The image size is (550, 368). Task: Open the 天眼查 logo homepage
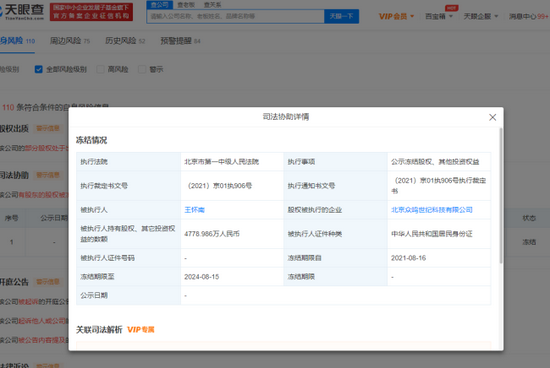pyautogui.click(x=22, y=12)
